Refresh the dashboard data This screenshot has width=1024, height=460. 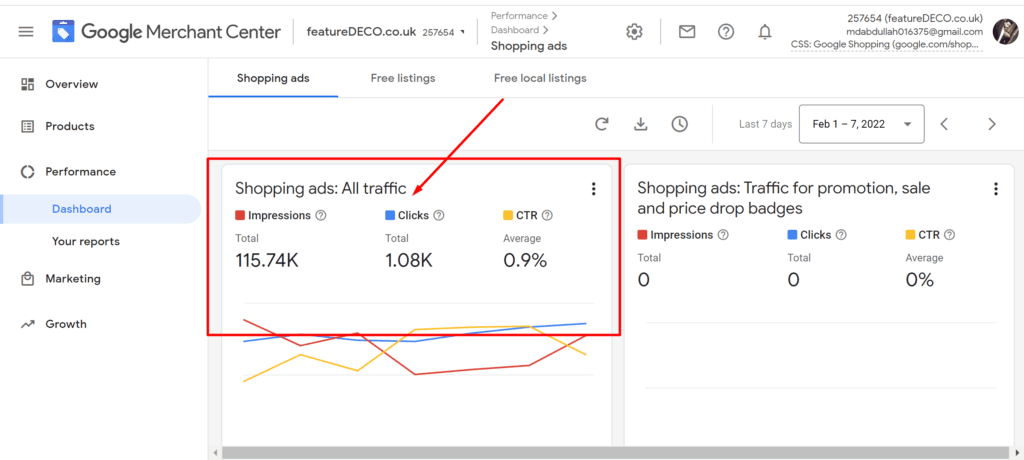(x=601, y=124)
